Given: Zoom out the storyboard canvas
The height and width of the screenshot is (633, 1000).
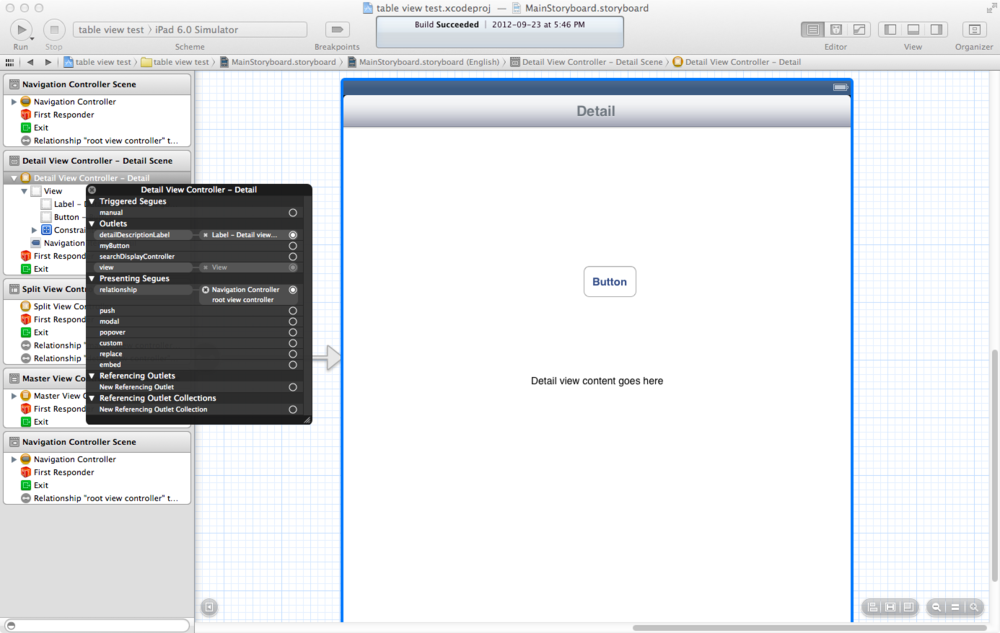Looking at the screenshot, I should click(x=937, y=607).
